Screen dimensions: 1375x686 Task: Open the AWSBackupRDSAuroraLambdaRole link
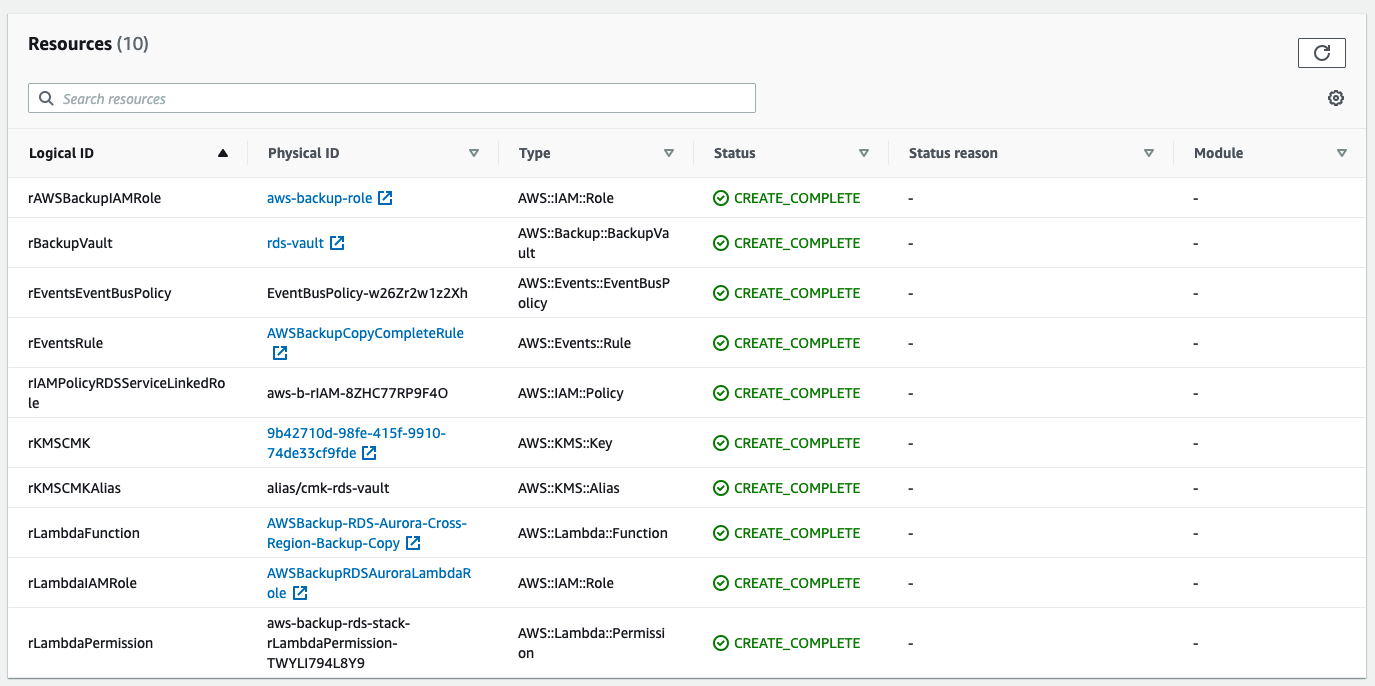[368, 583]
